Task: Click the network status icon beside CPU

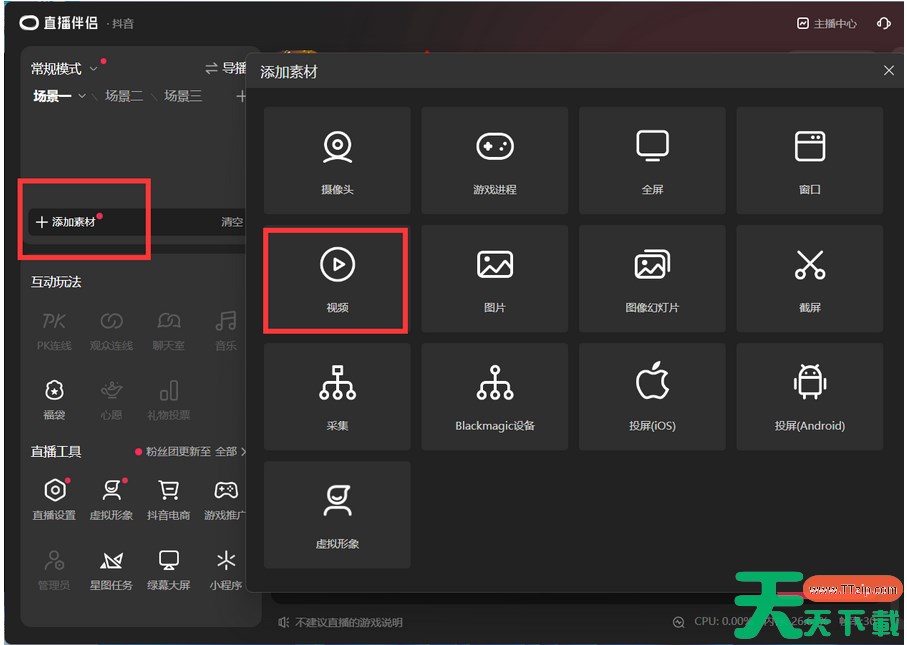Action: (x=679, y=622)
